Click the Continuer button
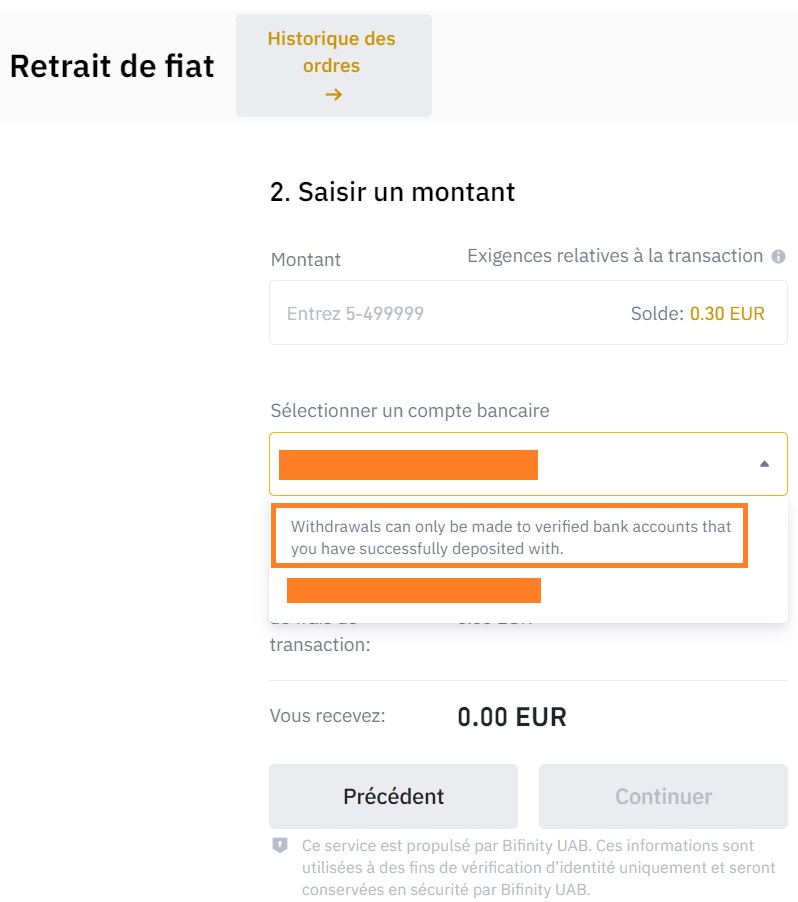Screen dimensions: 798x902 point(662,796)
